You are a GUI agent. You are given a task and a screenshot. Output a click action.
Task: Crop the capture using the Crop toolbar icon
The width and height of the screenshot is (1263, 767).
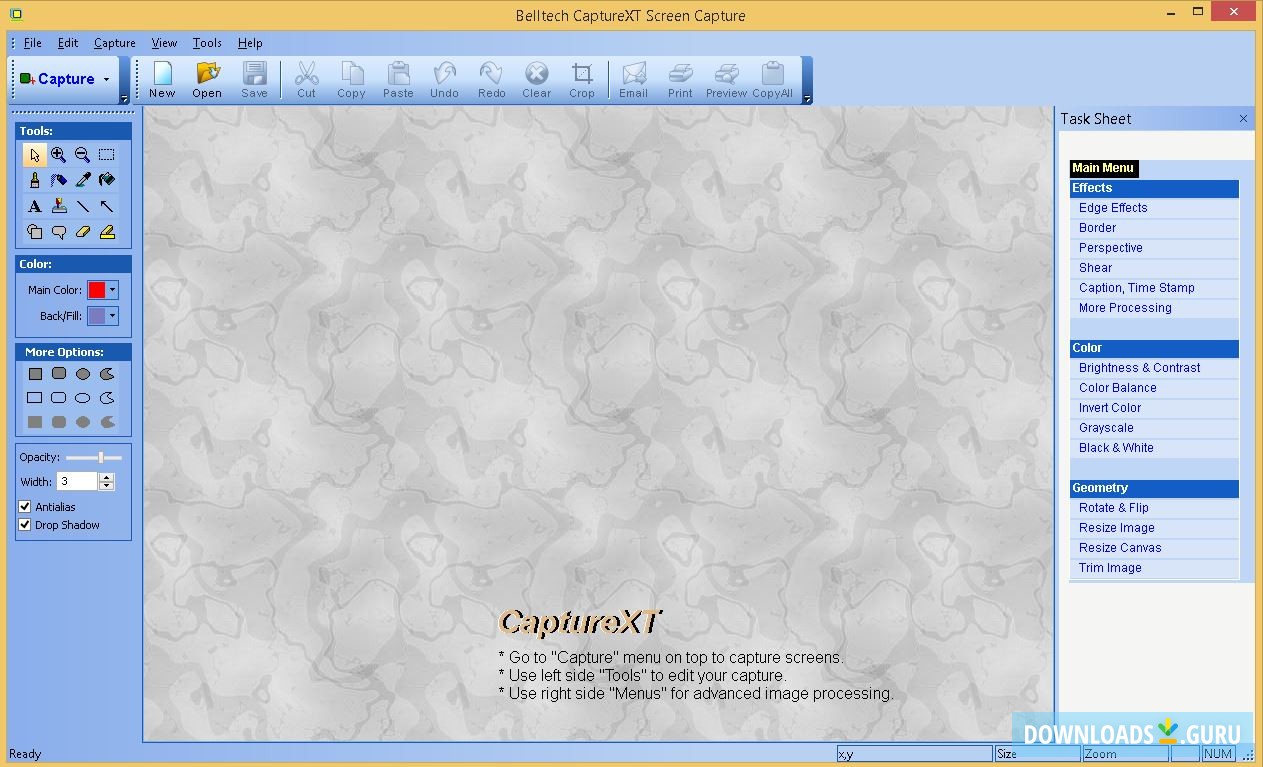point(582,79)
